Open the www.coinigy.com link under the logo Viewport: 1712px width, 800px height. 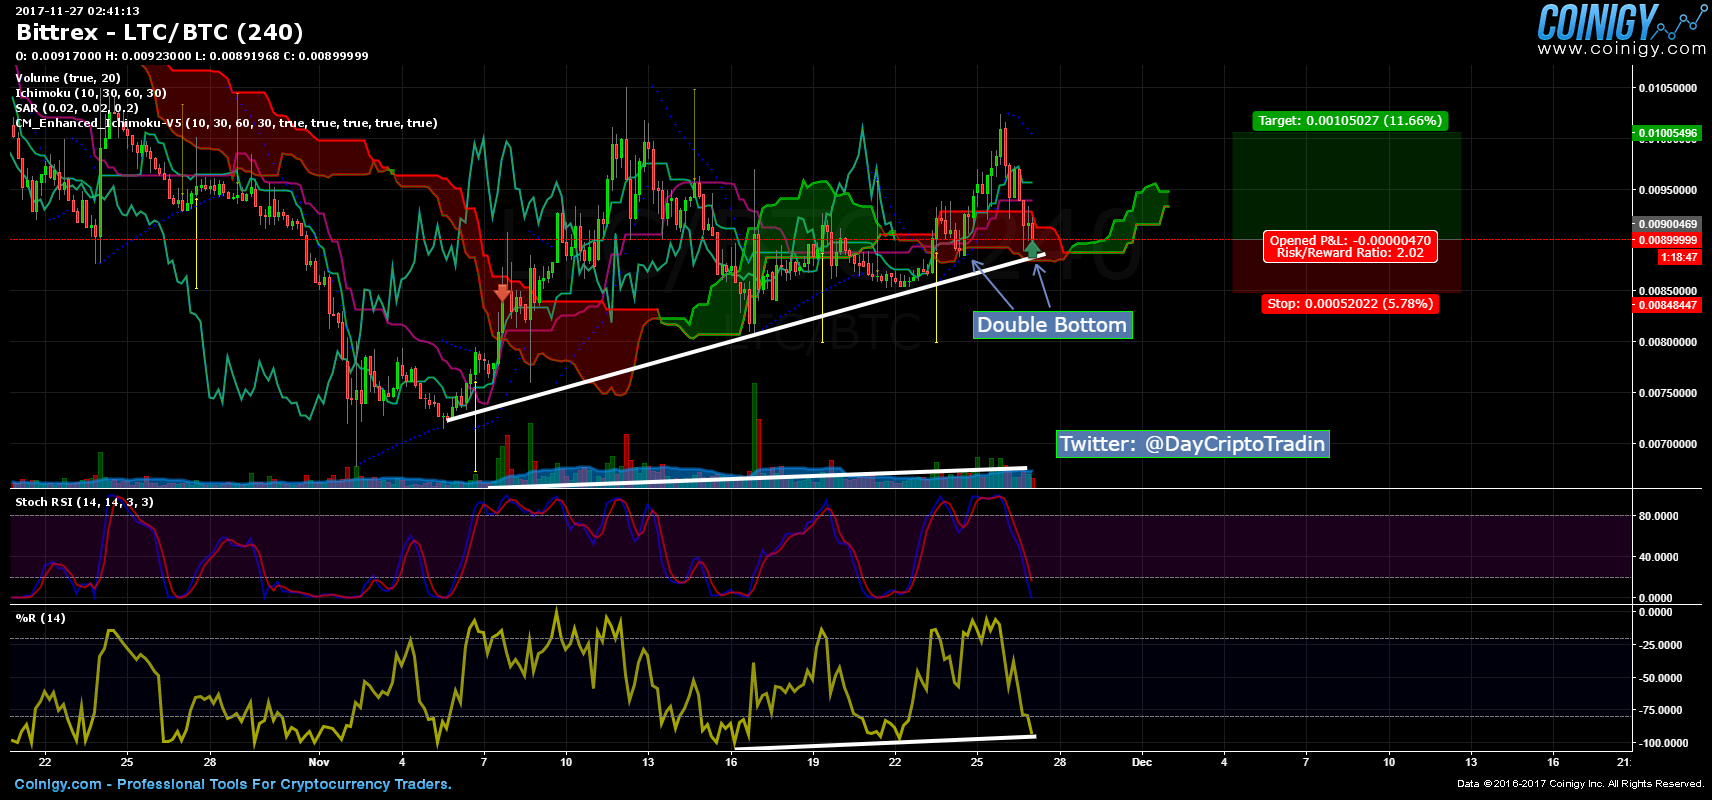point(1622,48)
